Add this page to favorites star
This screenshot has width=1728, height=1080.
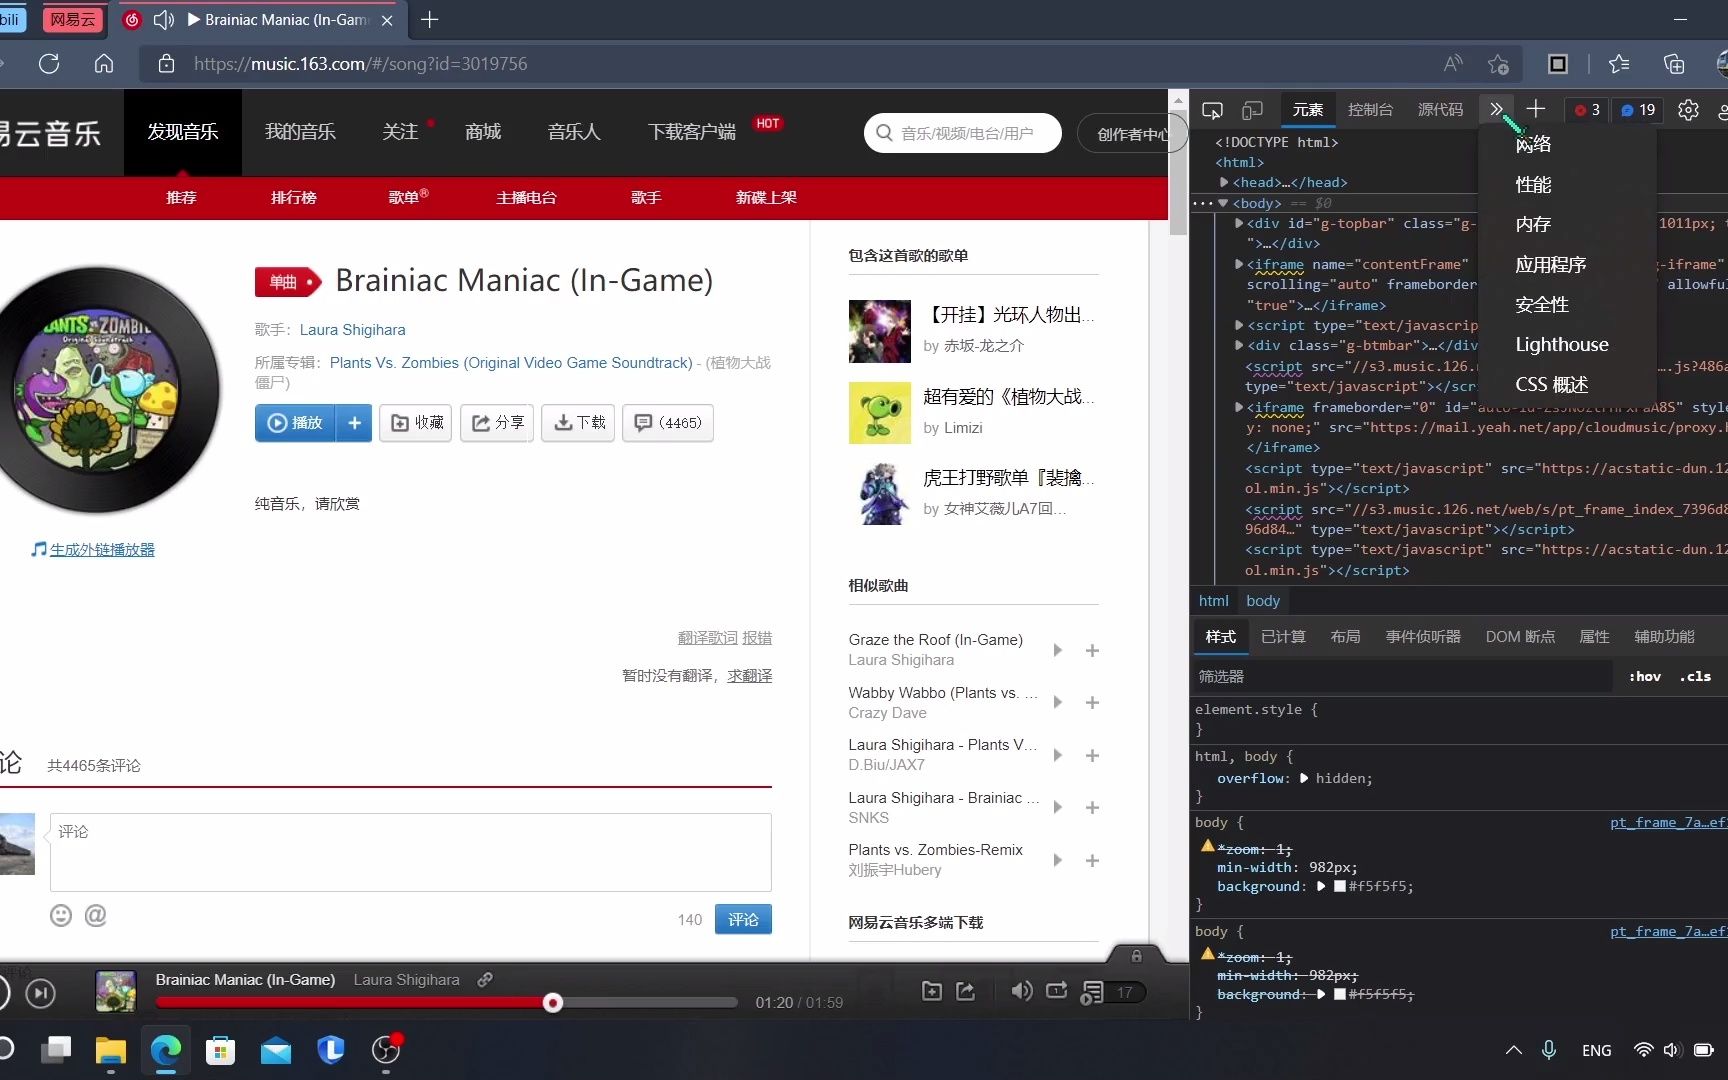tap(1498, 64)
